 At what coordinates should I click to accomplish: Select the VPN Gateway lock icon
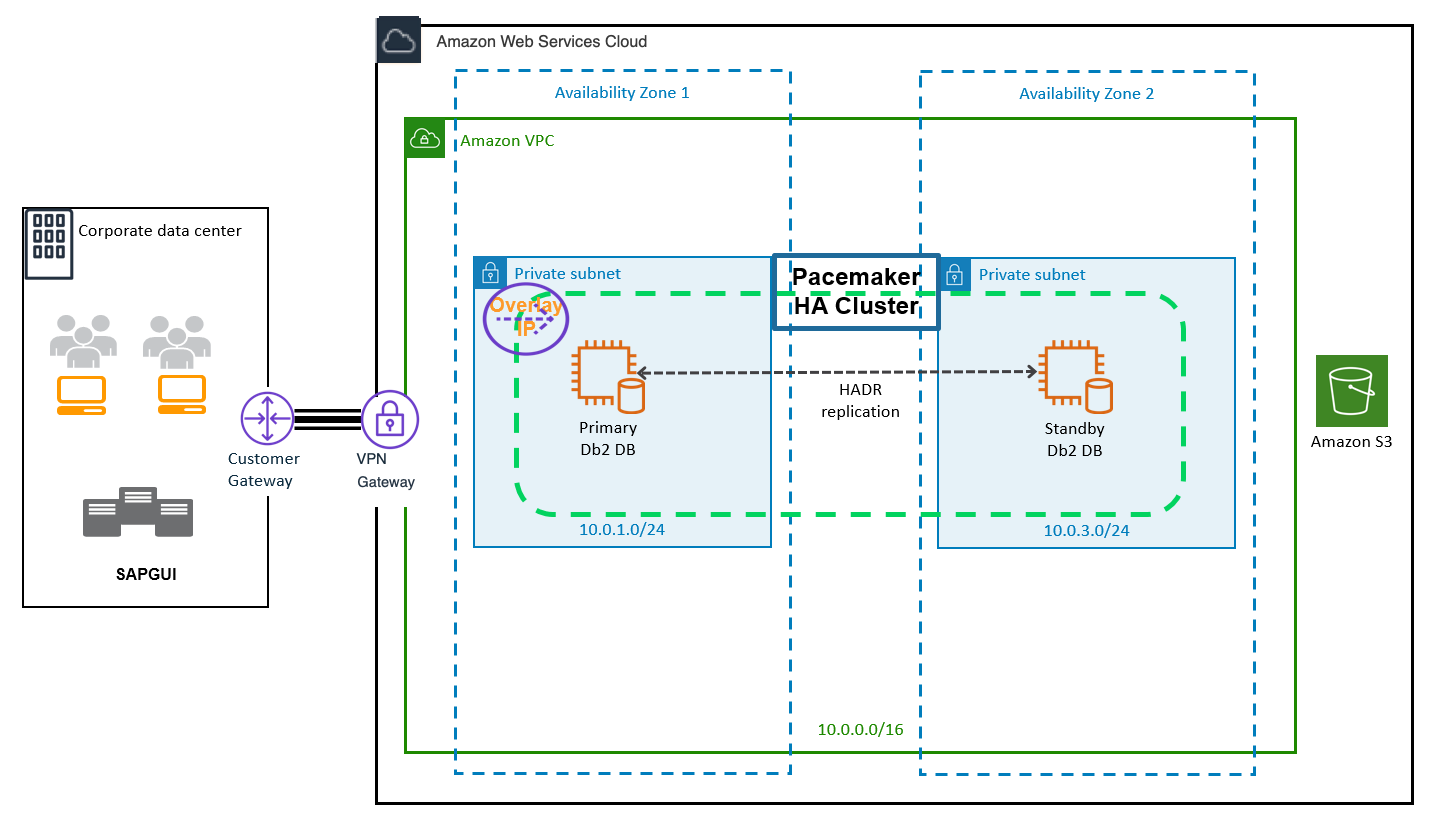tap(389, 419)
